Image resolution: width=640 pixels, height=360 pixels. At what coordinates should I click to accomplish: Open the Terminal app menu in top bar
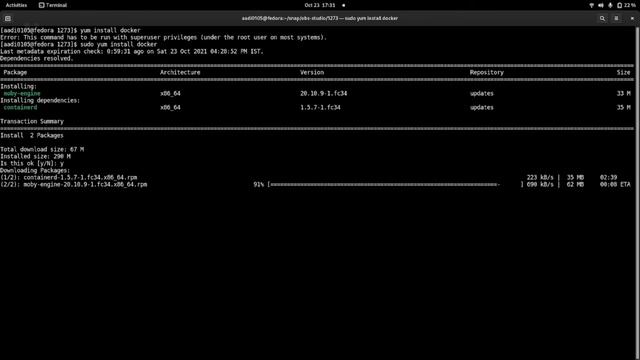click(x=53, y=5)
